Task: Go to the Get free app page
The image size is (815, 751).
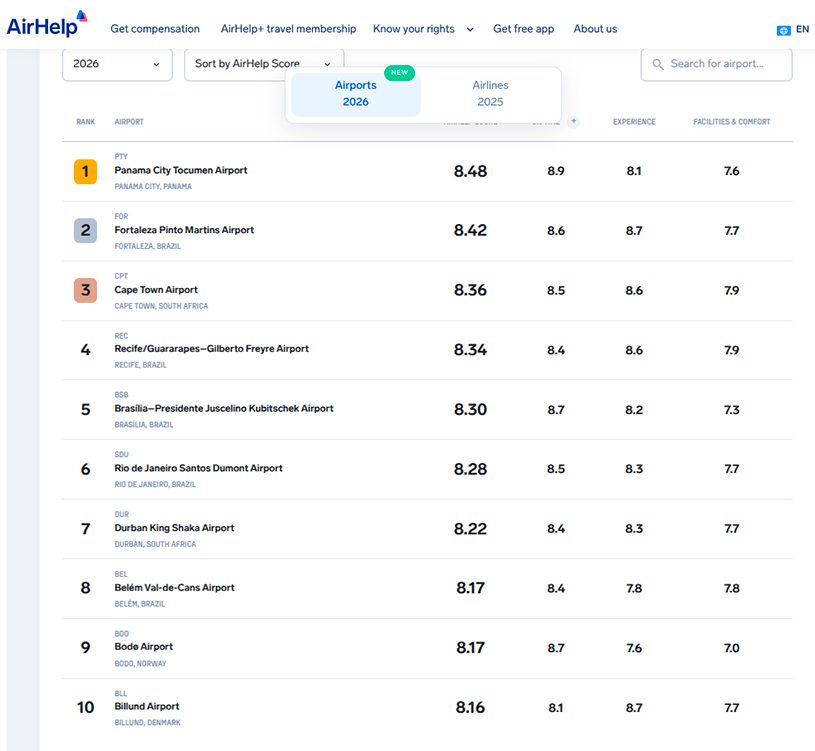Action: tap(523, 29)
